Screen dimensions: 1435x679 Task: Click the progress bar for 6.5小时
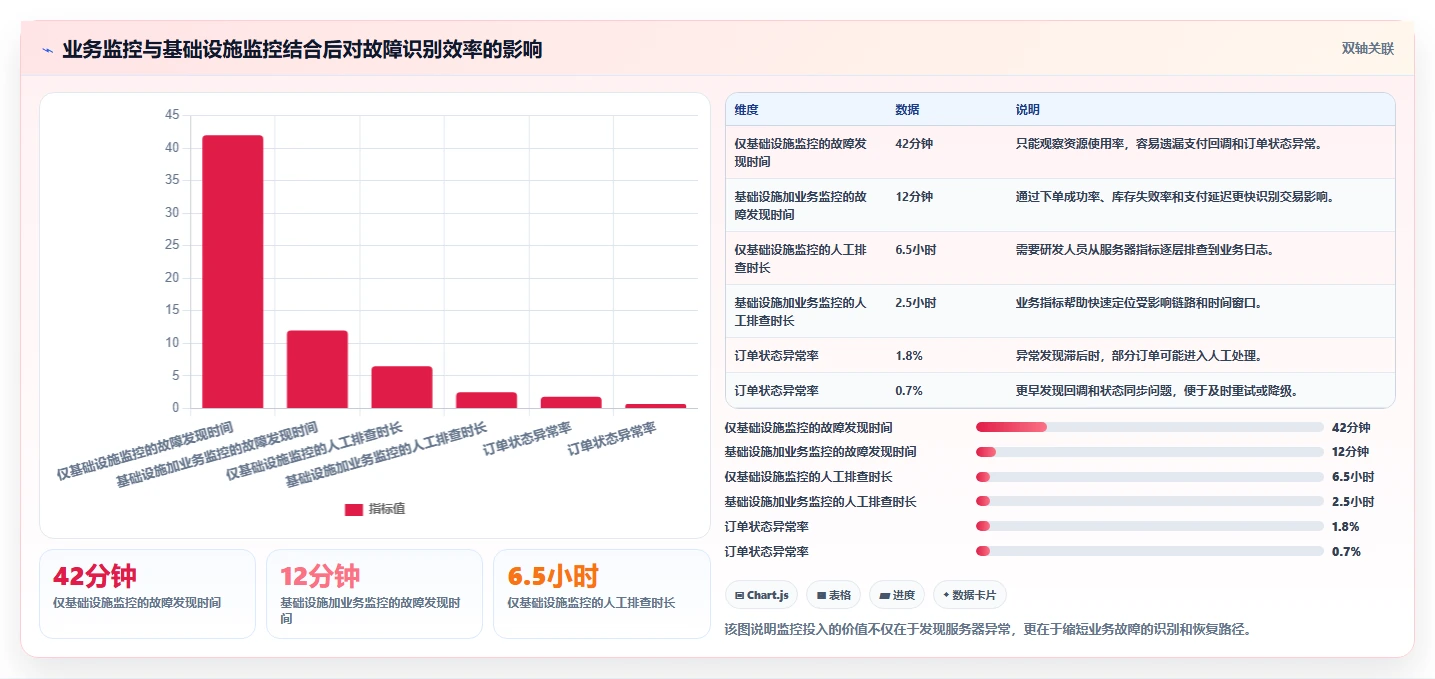point(1150,477)
